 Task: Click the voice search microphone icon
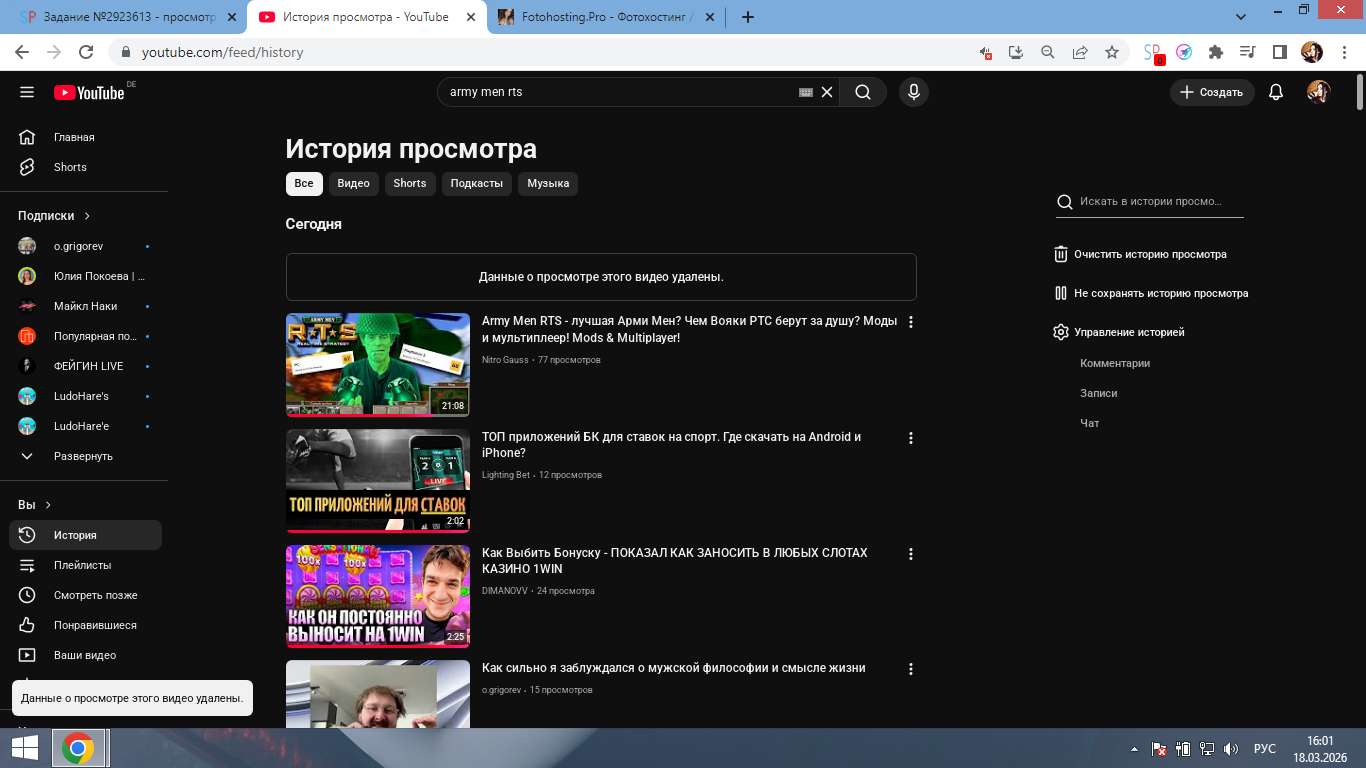[x=912, y=92]
